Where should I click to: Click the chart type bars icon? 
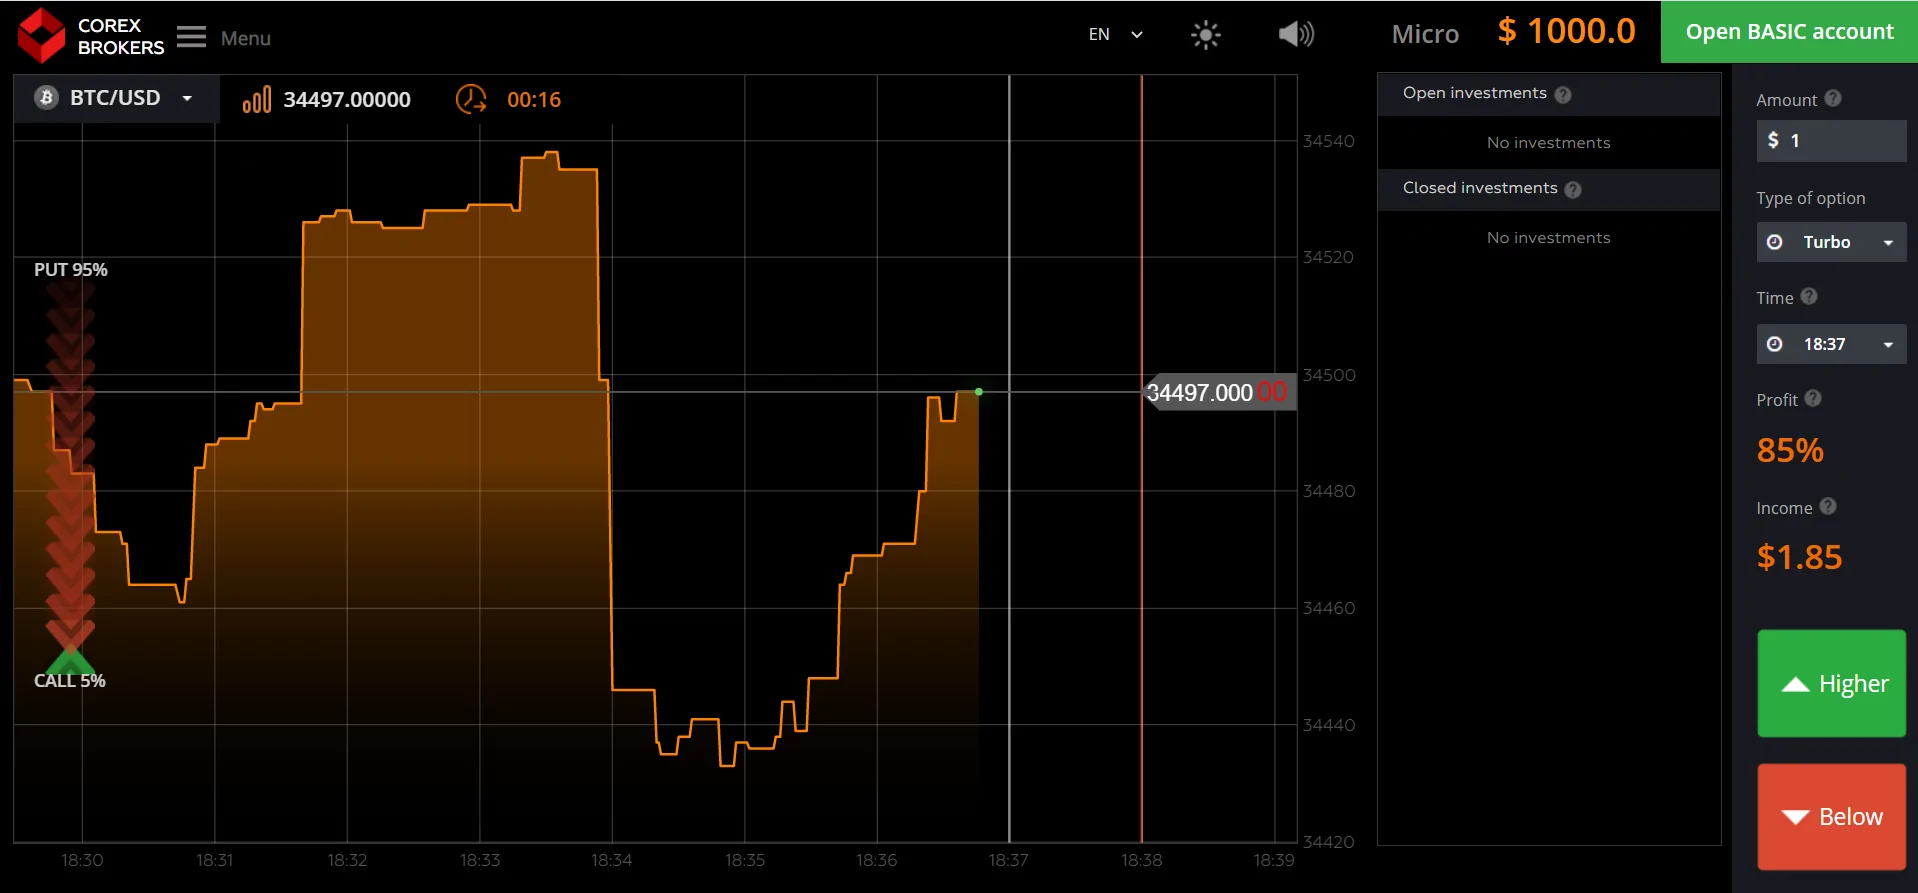click(257, 99)
